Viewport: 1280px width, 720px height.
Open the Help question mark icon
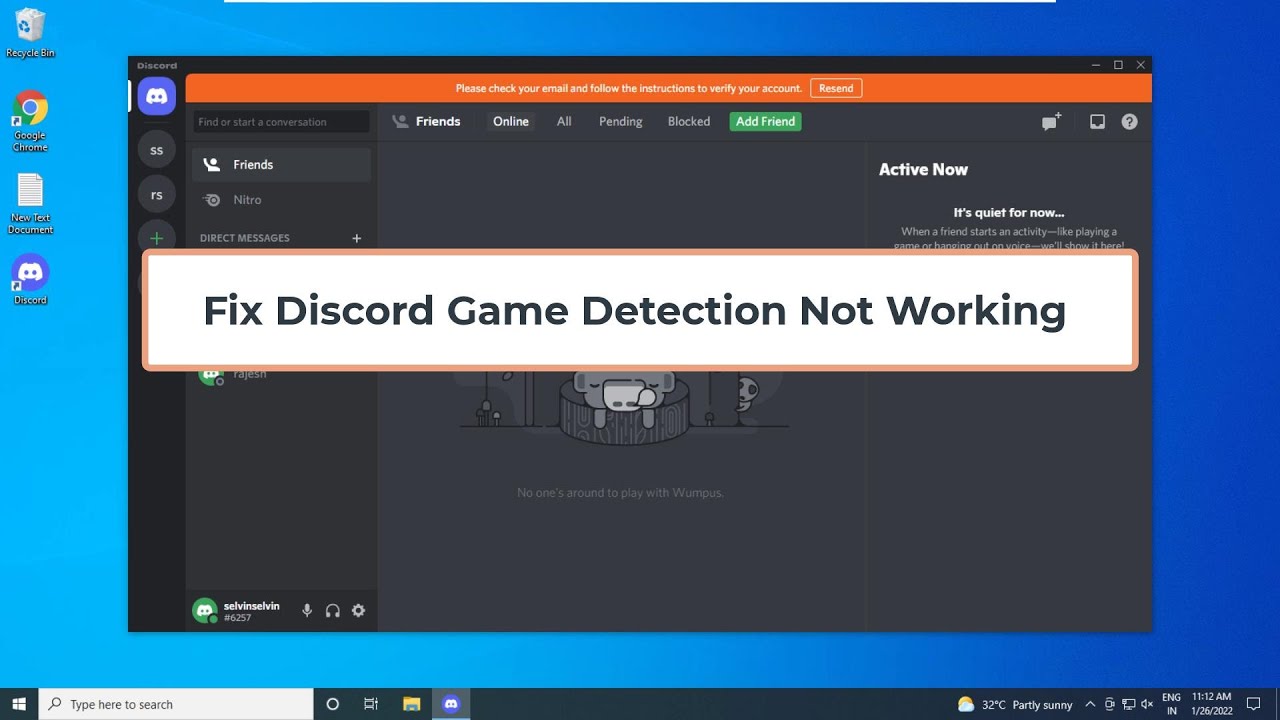[x=1129, y=122]
